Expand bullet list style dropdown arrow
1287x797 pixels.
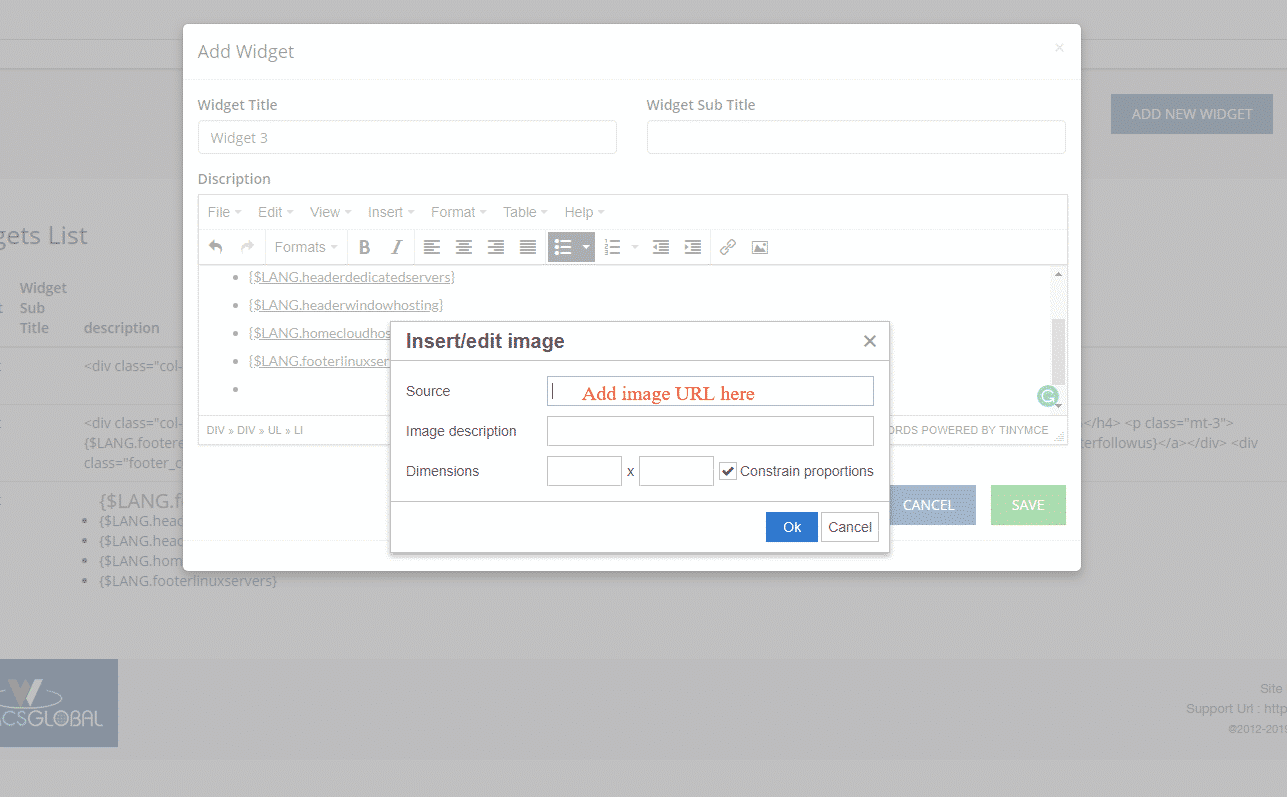(586, 247)
